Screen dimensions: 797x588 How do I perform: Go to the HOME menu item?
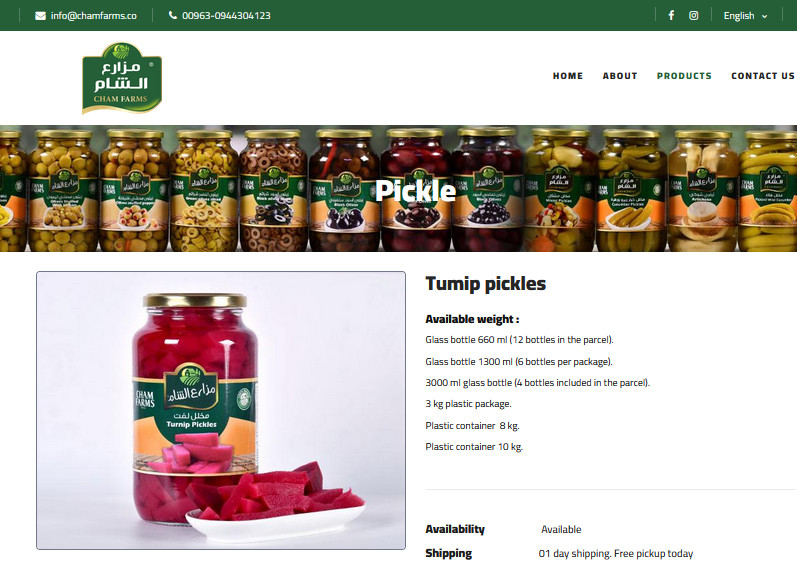pos(568,76)
